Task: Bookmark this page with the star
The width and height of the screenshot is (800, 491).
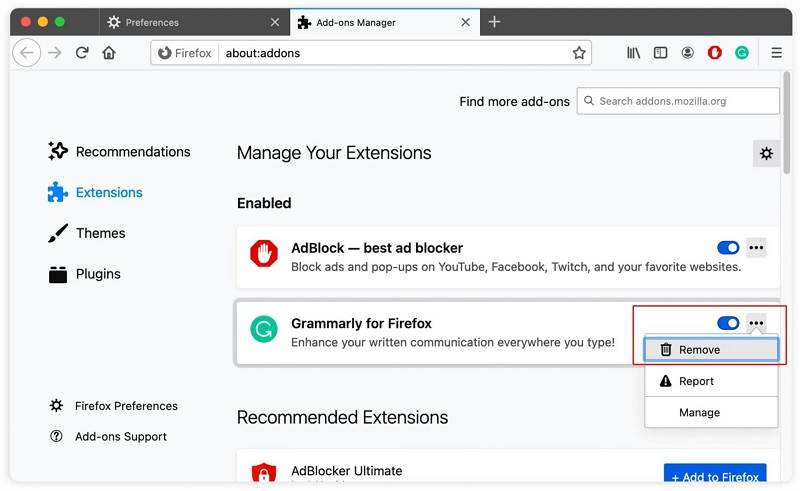Action: pos(579,53)
